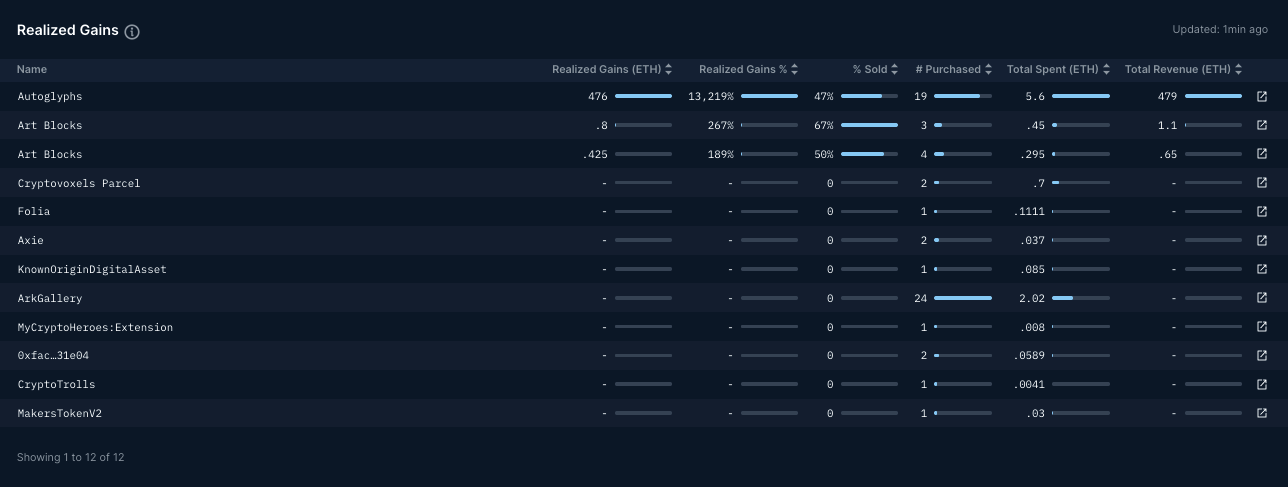Open external link for Art Blocks .425 row
Viewport: 1288px width, 487px height.
[x=1262, y=154]
